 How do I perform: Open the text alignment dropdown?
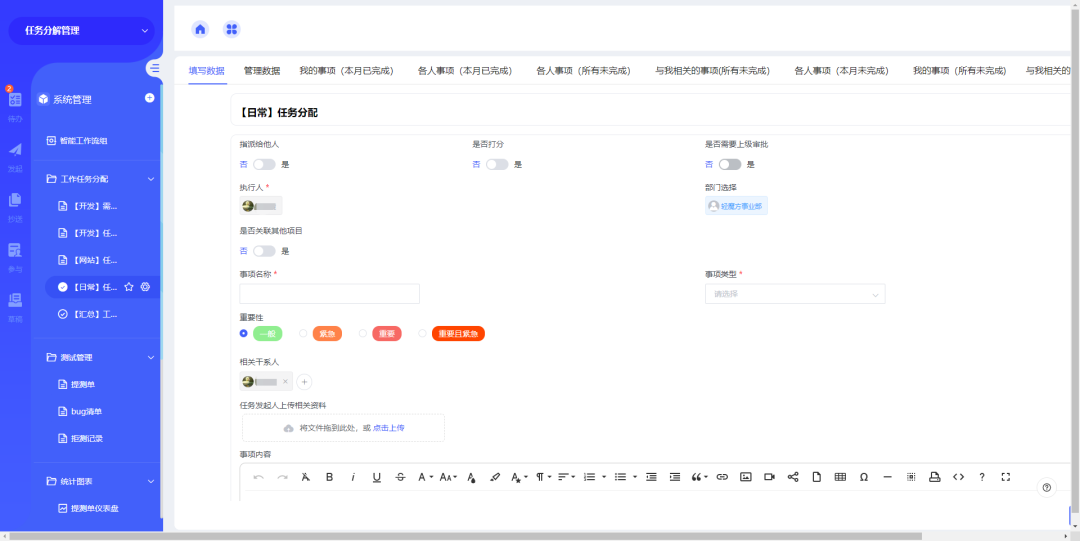[567, 477]
